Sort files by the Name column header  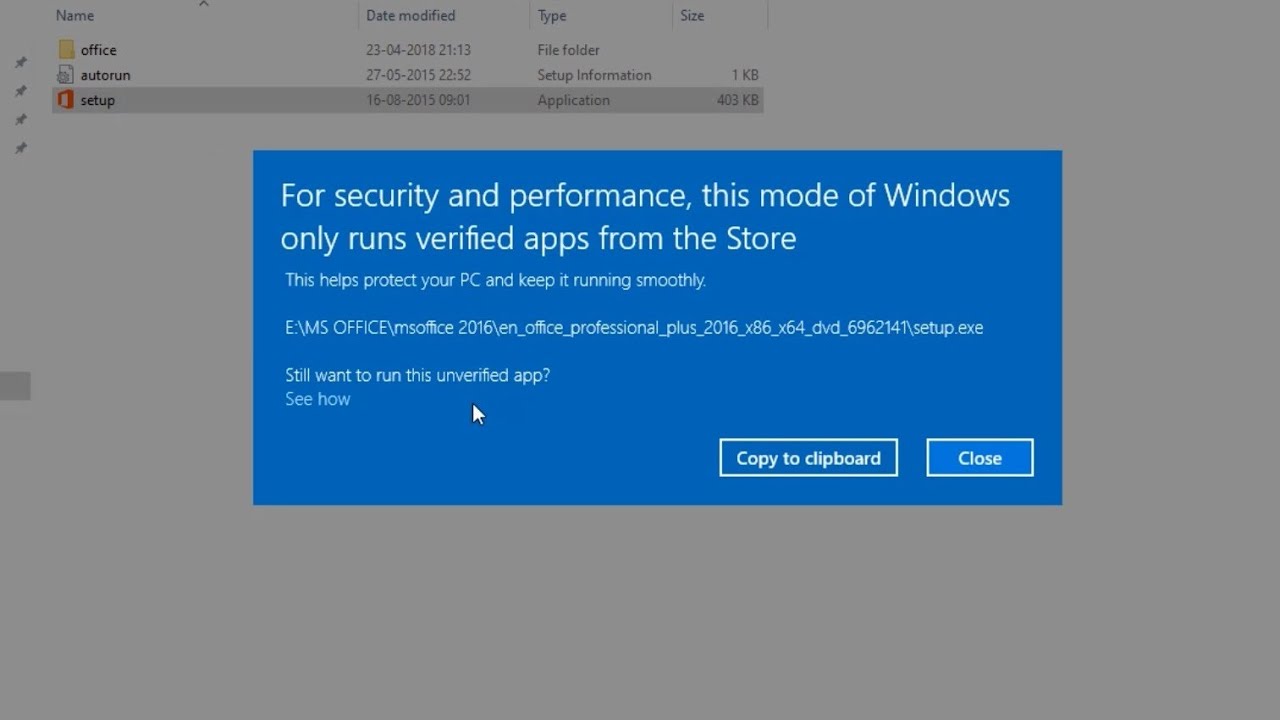75,16
